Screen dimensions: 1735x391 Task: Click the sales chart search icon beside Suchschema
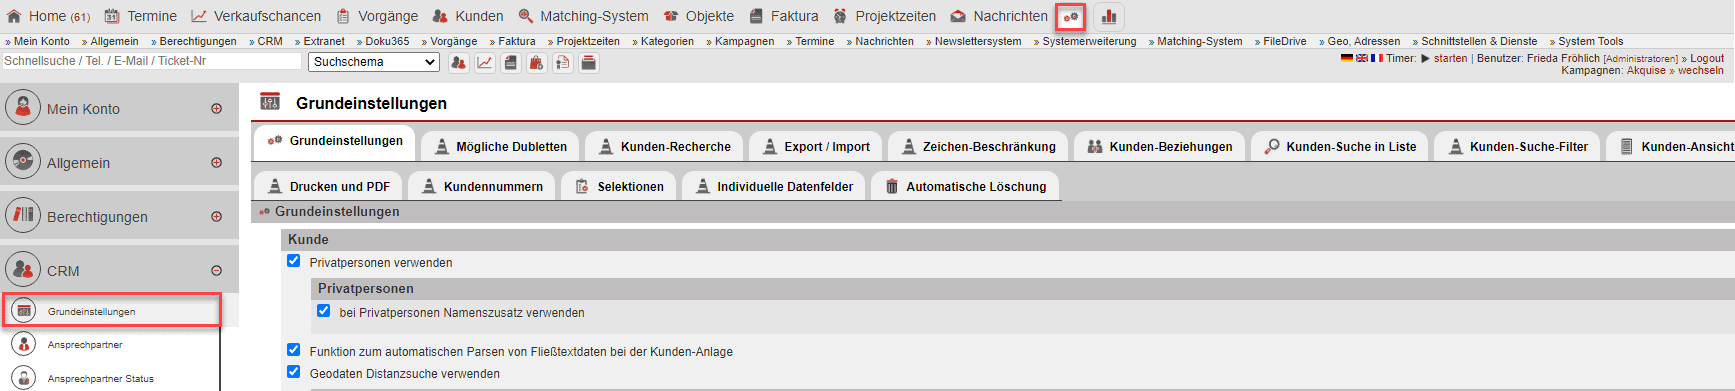tap(484, 63)
